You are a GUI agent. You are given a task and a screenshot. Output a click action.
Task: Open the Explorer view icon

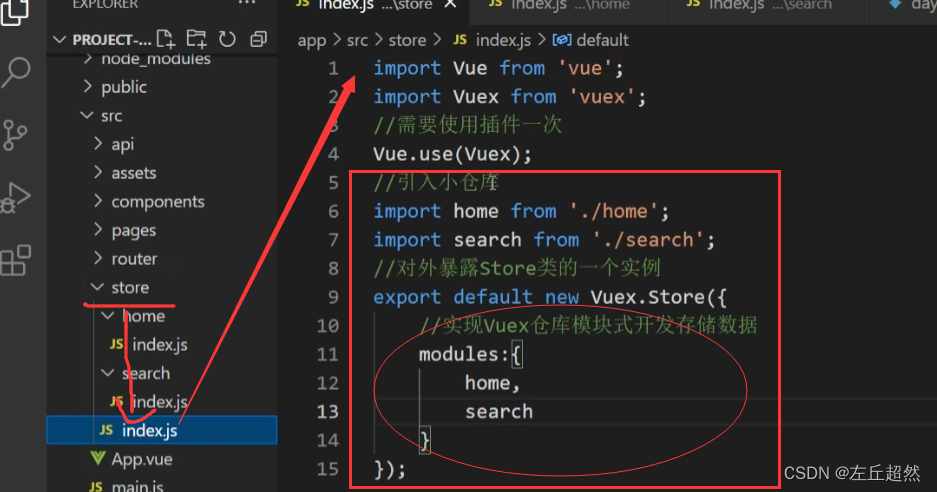point(14,12)
